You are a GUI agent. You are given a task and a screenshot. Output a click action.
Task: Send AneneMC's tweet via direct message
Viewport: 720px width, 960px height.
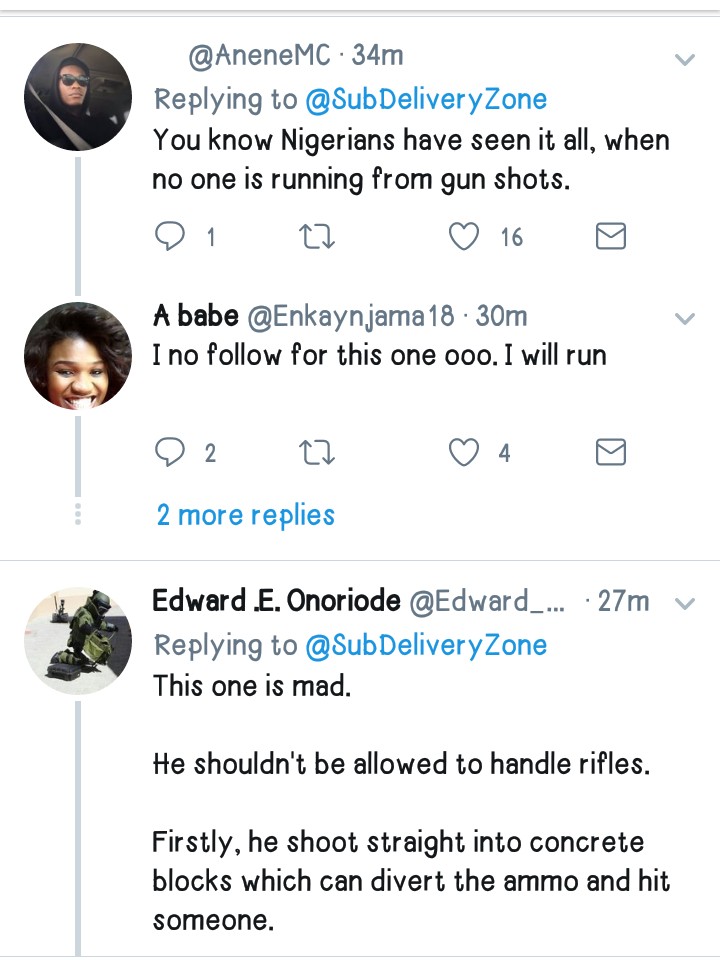click(x=610, y=236)
